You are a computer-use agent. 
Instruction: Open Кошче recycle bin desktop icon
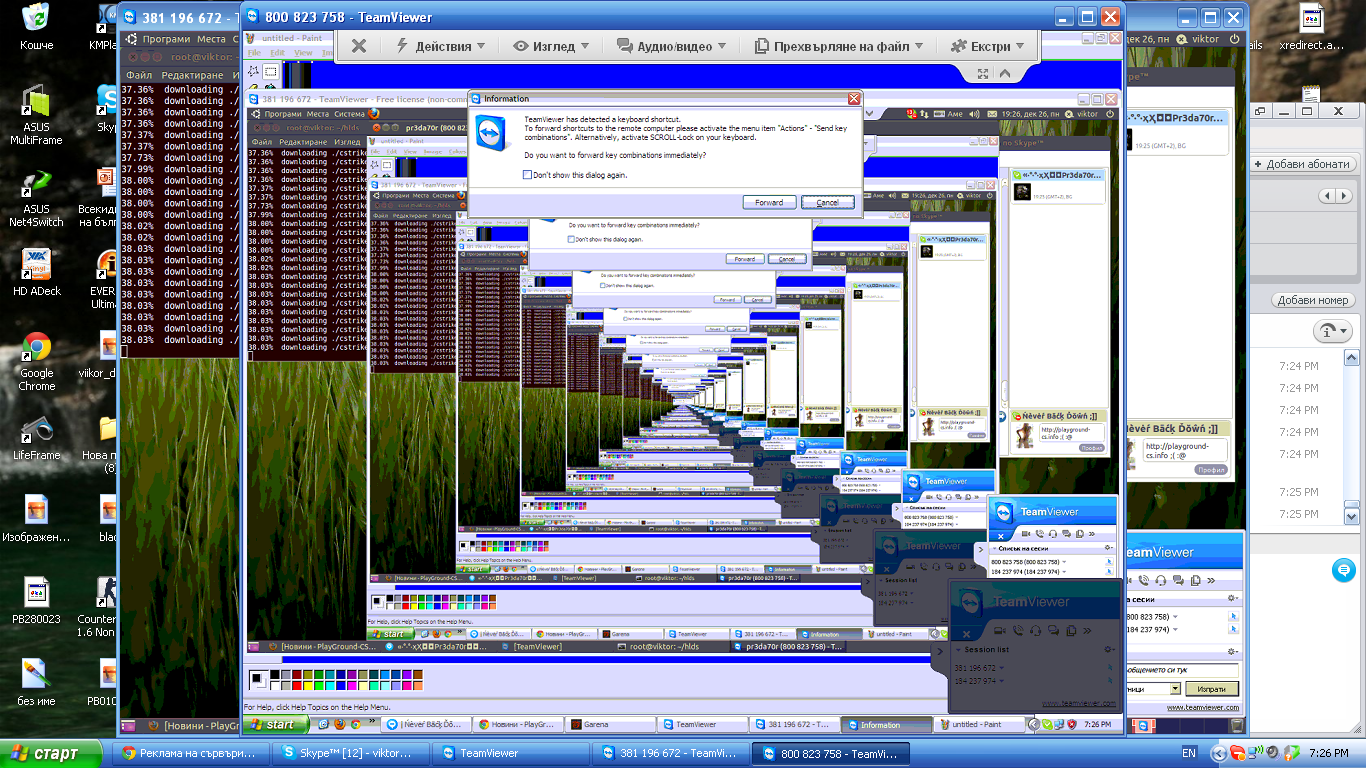tap(37, 26)
